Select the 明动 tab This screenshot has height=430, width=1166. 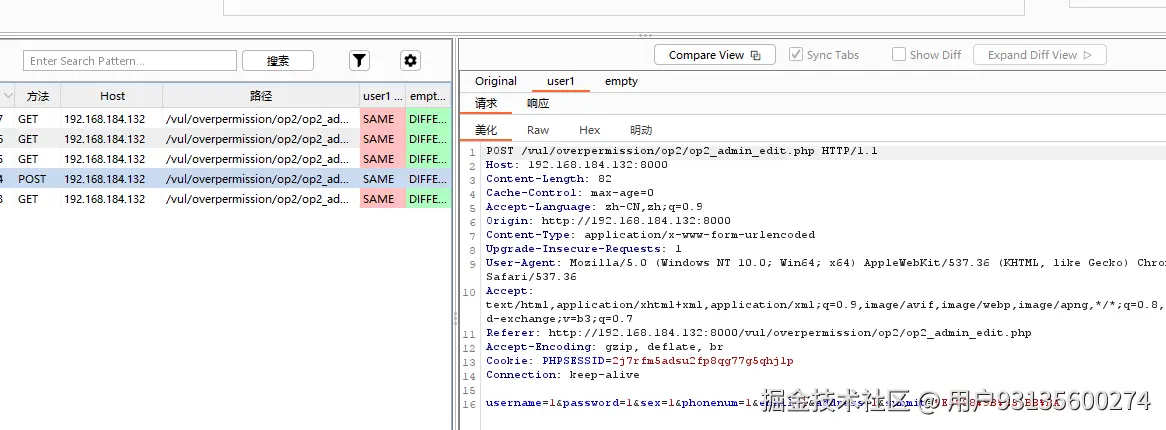[x=641, y=130]
